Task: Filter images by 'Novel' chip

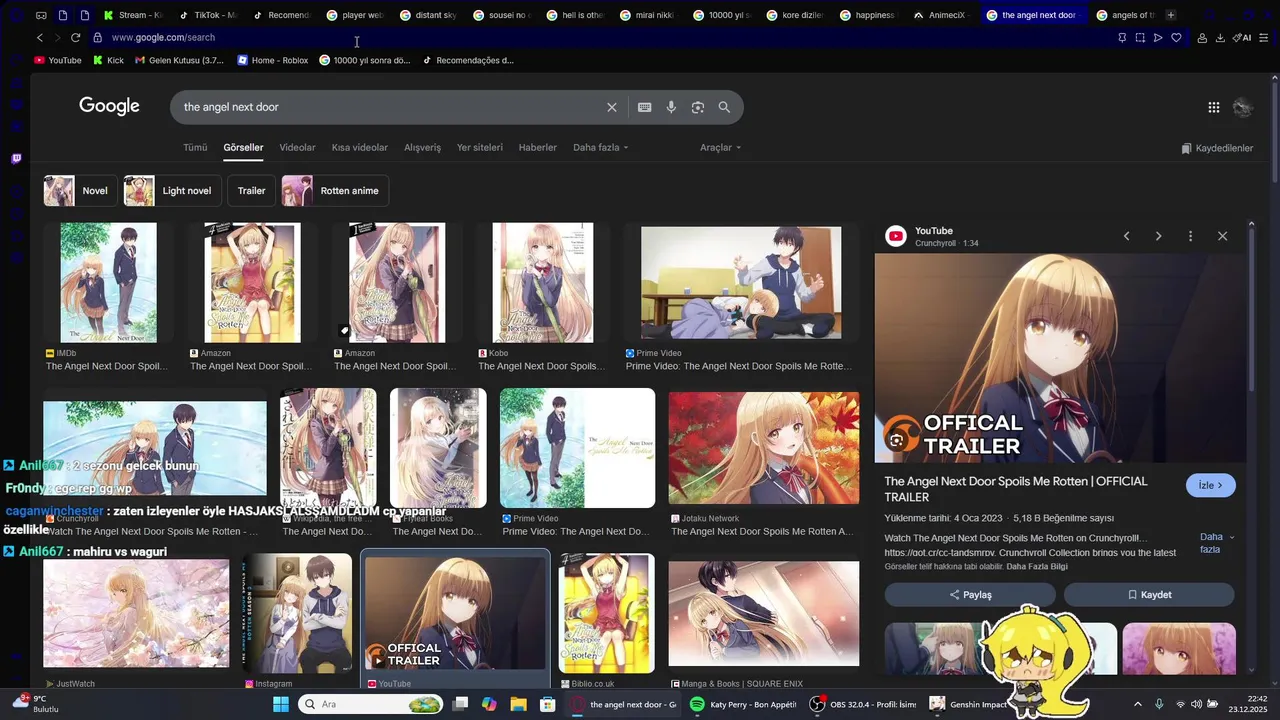Action: tap(80, 191)
